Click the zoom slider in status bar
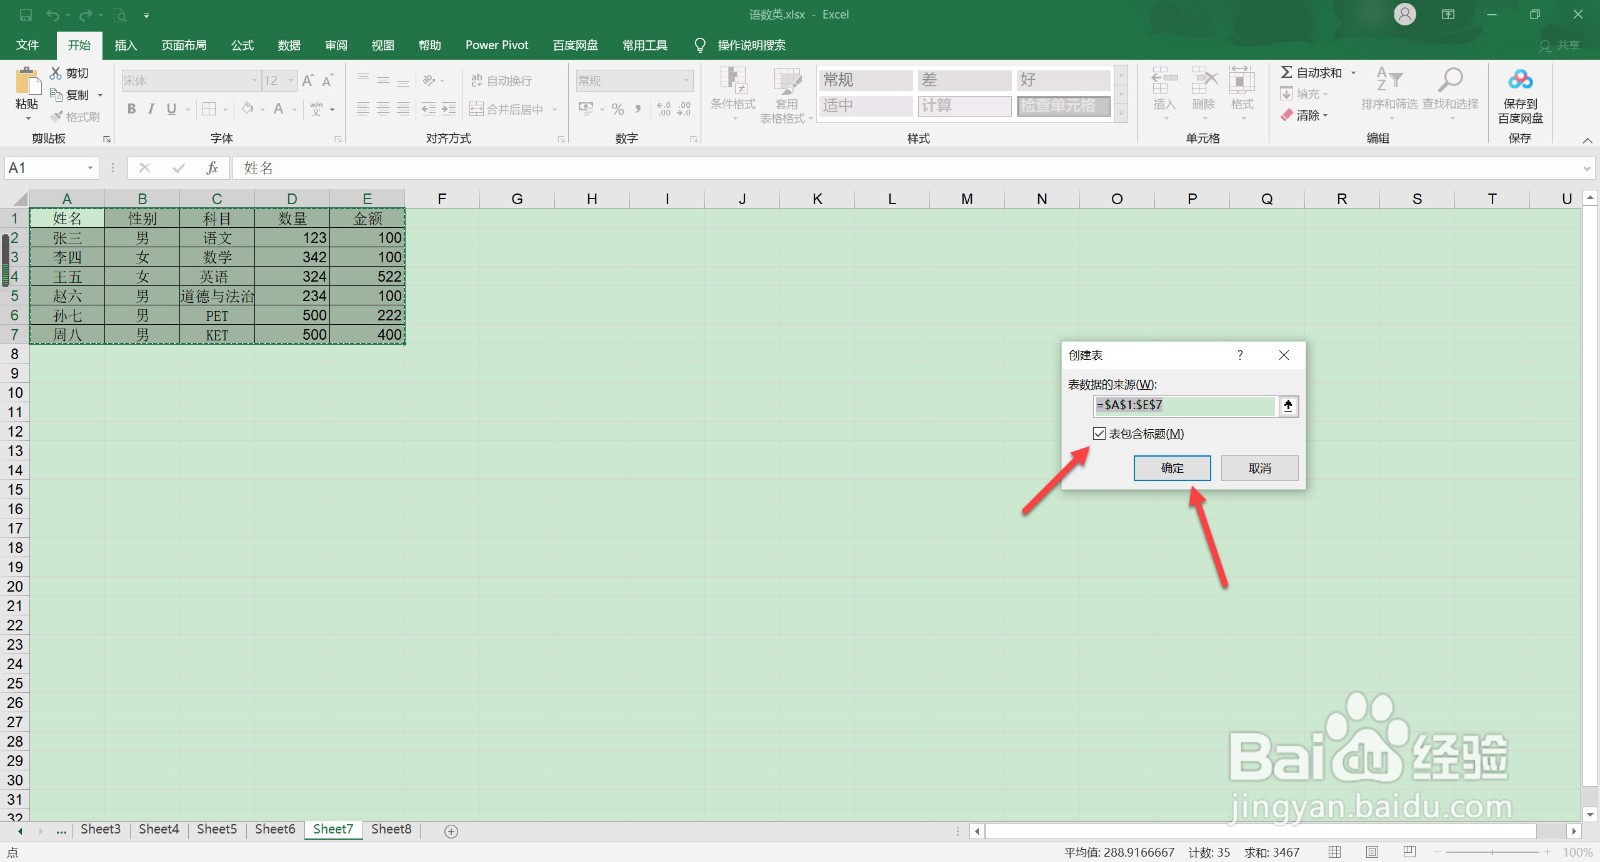Viewport: 1600px width, 862px height. click(x=1492, y=852)
